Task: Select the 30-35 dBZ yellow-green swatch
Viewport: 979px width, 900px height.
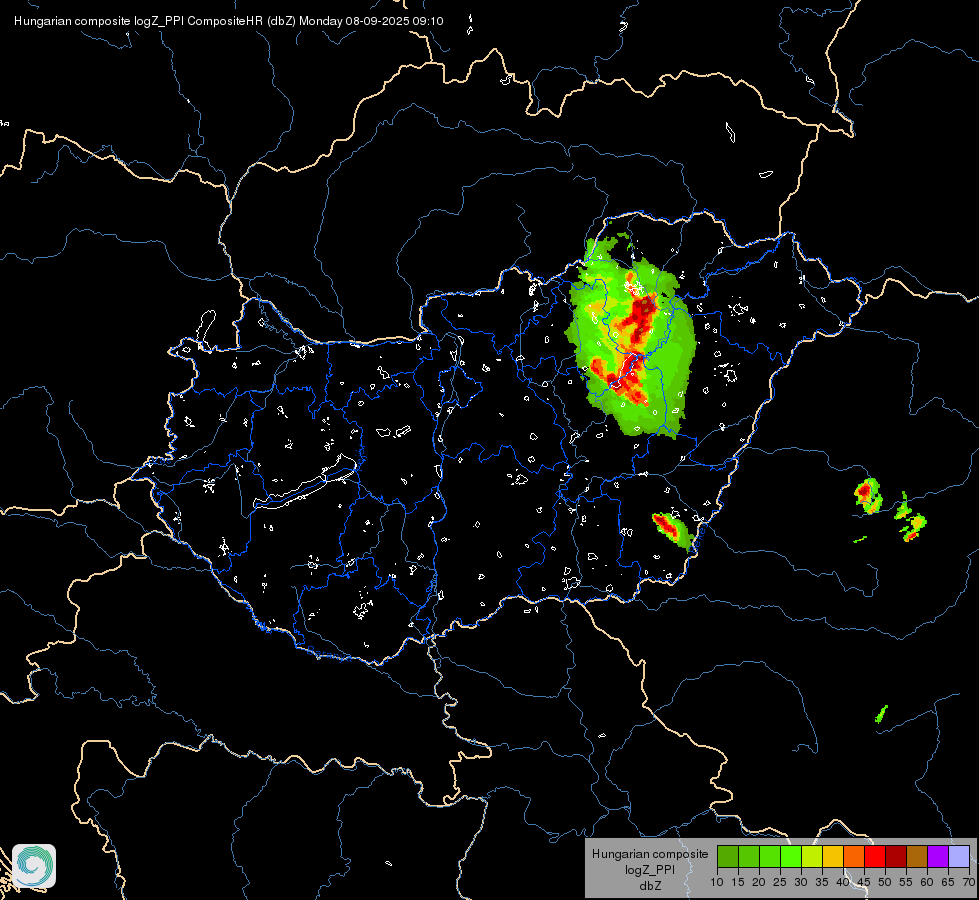Action: (x=812, y=856)
